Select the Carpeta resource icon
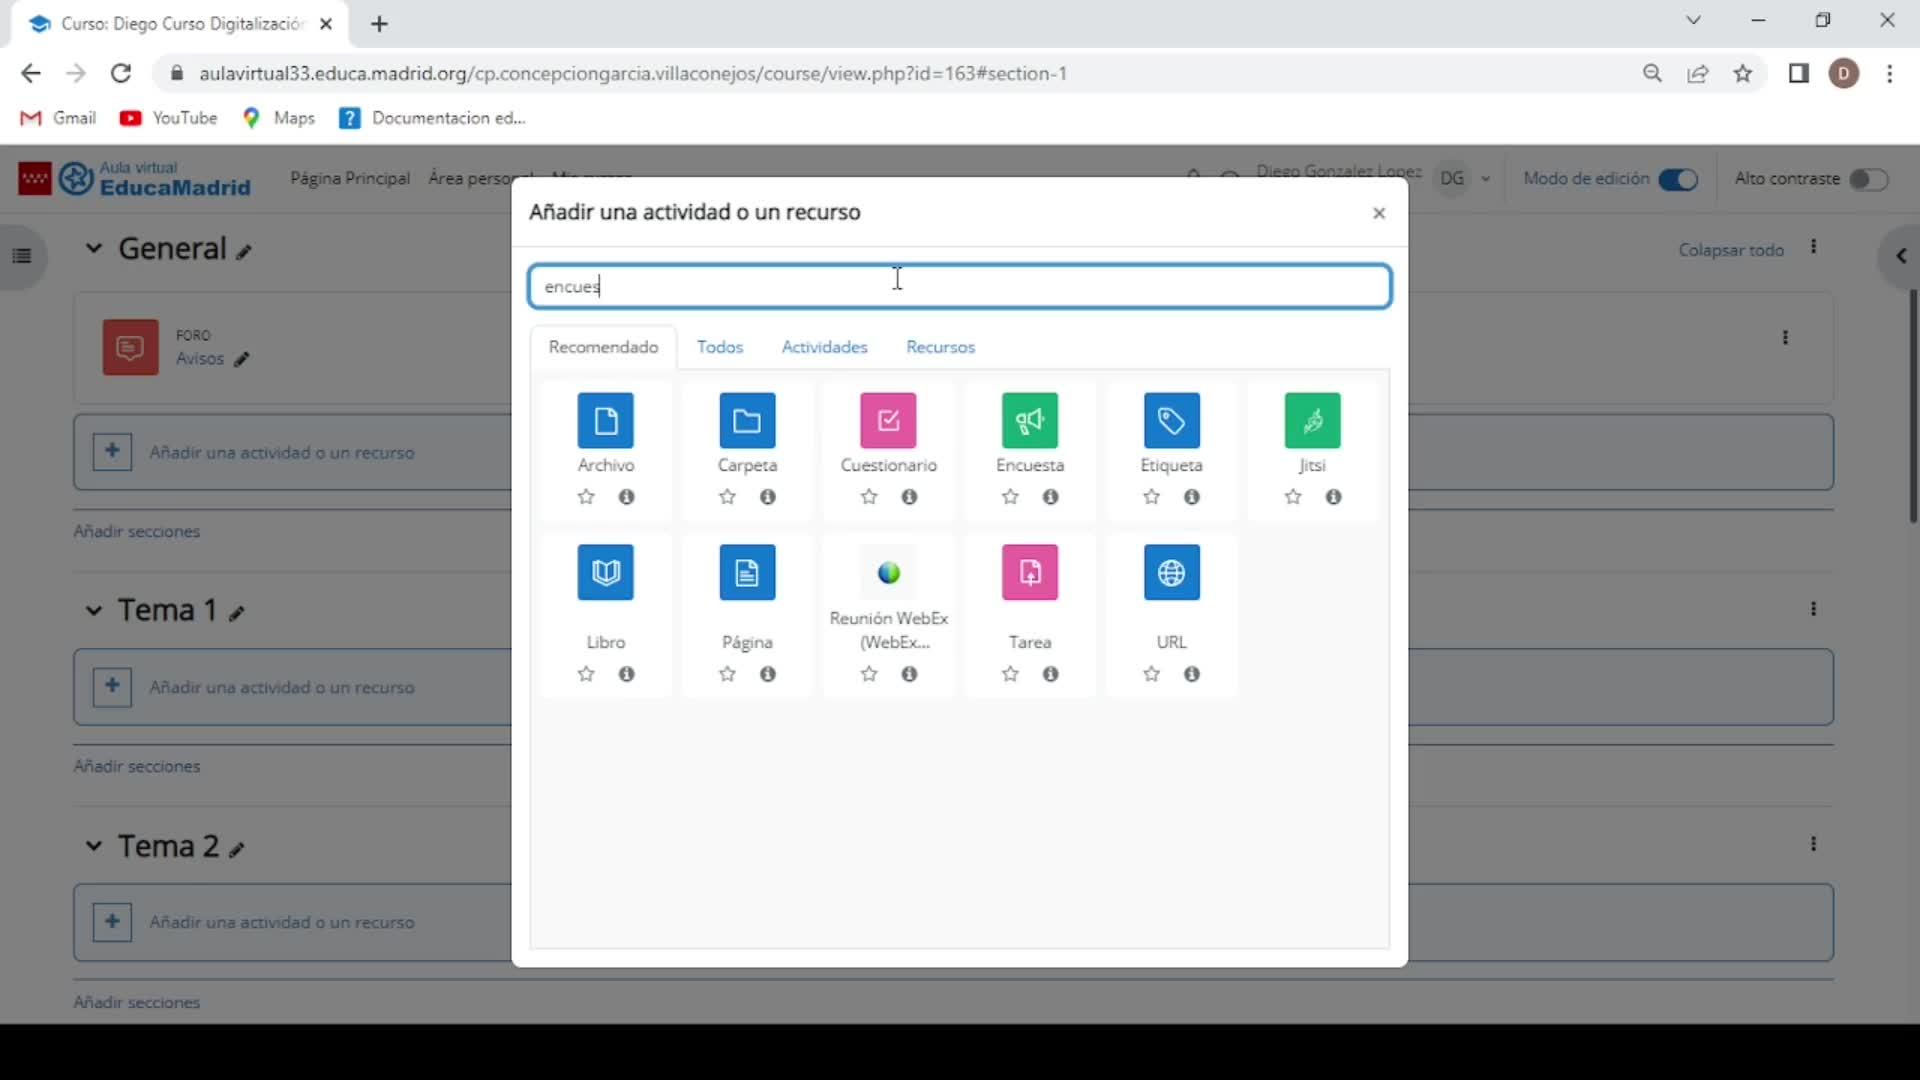This screenshot has height=1080, width=1920. tap(747, 421)
